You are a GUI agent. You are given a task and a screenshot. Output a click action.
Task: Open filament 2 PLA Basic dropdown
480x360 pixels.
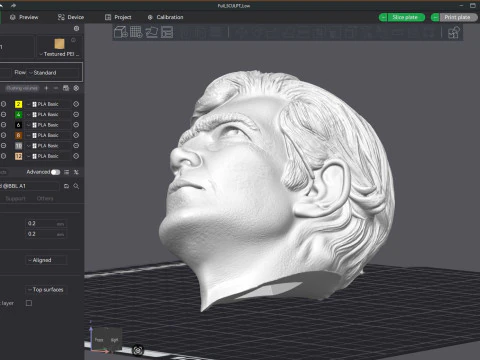[x=49, y=104]
